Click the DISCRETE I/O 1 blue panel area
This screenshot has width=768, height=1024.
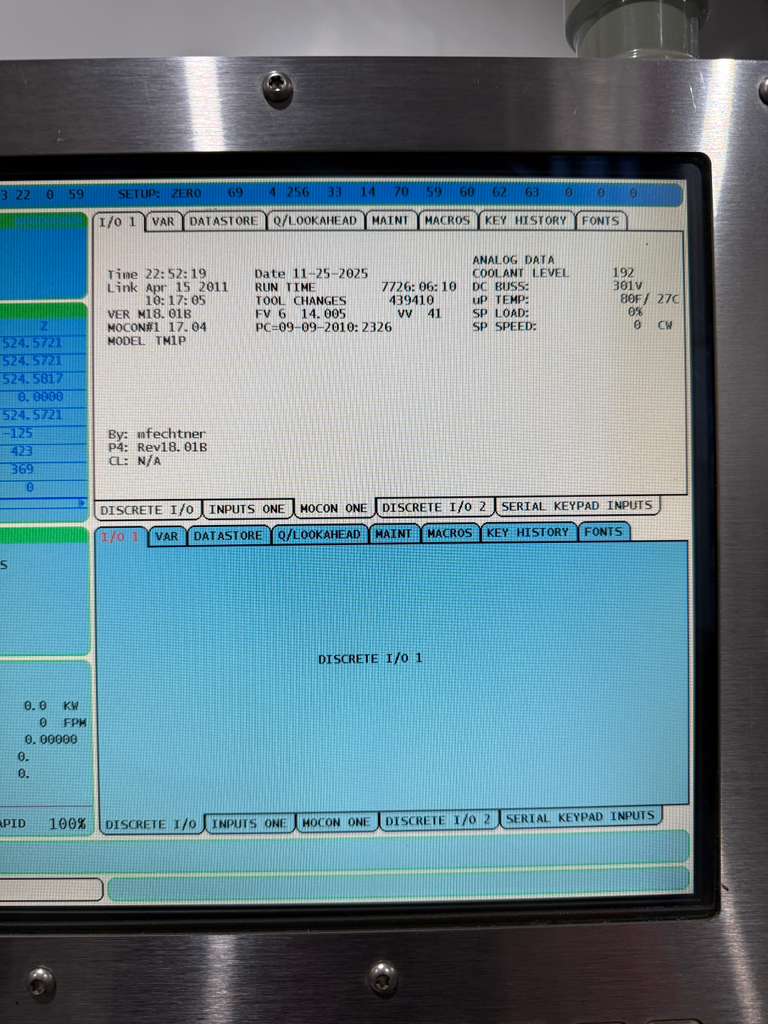click(392, 670)
